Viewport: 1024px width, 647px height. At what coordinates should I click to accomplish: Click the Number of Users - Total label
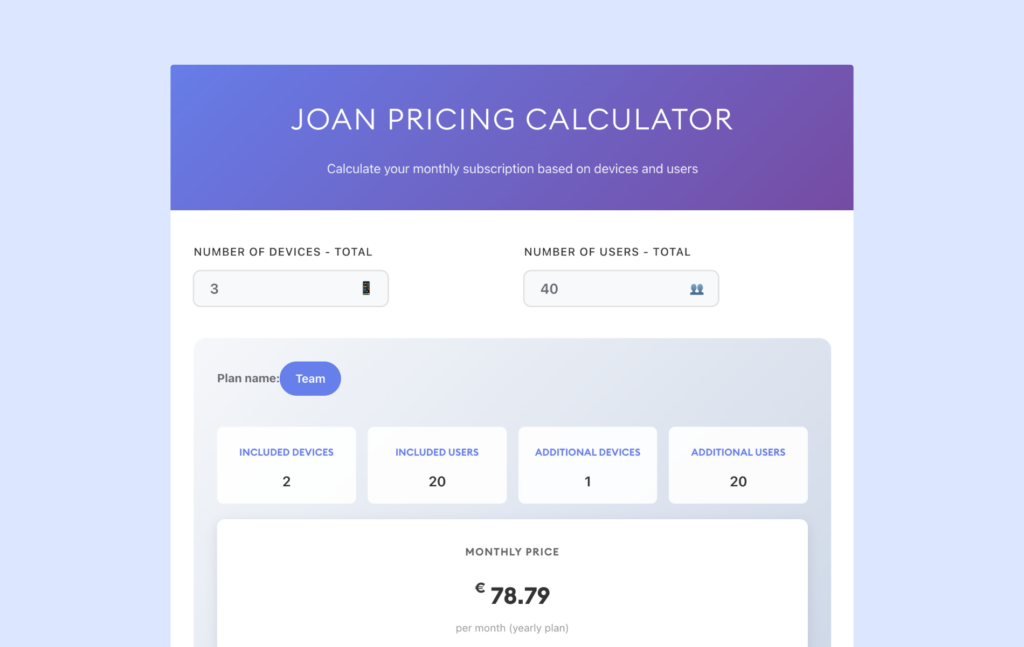(609, 252)
